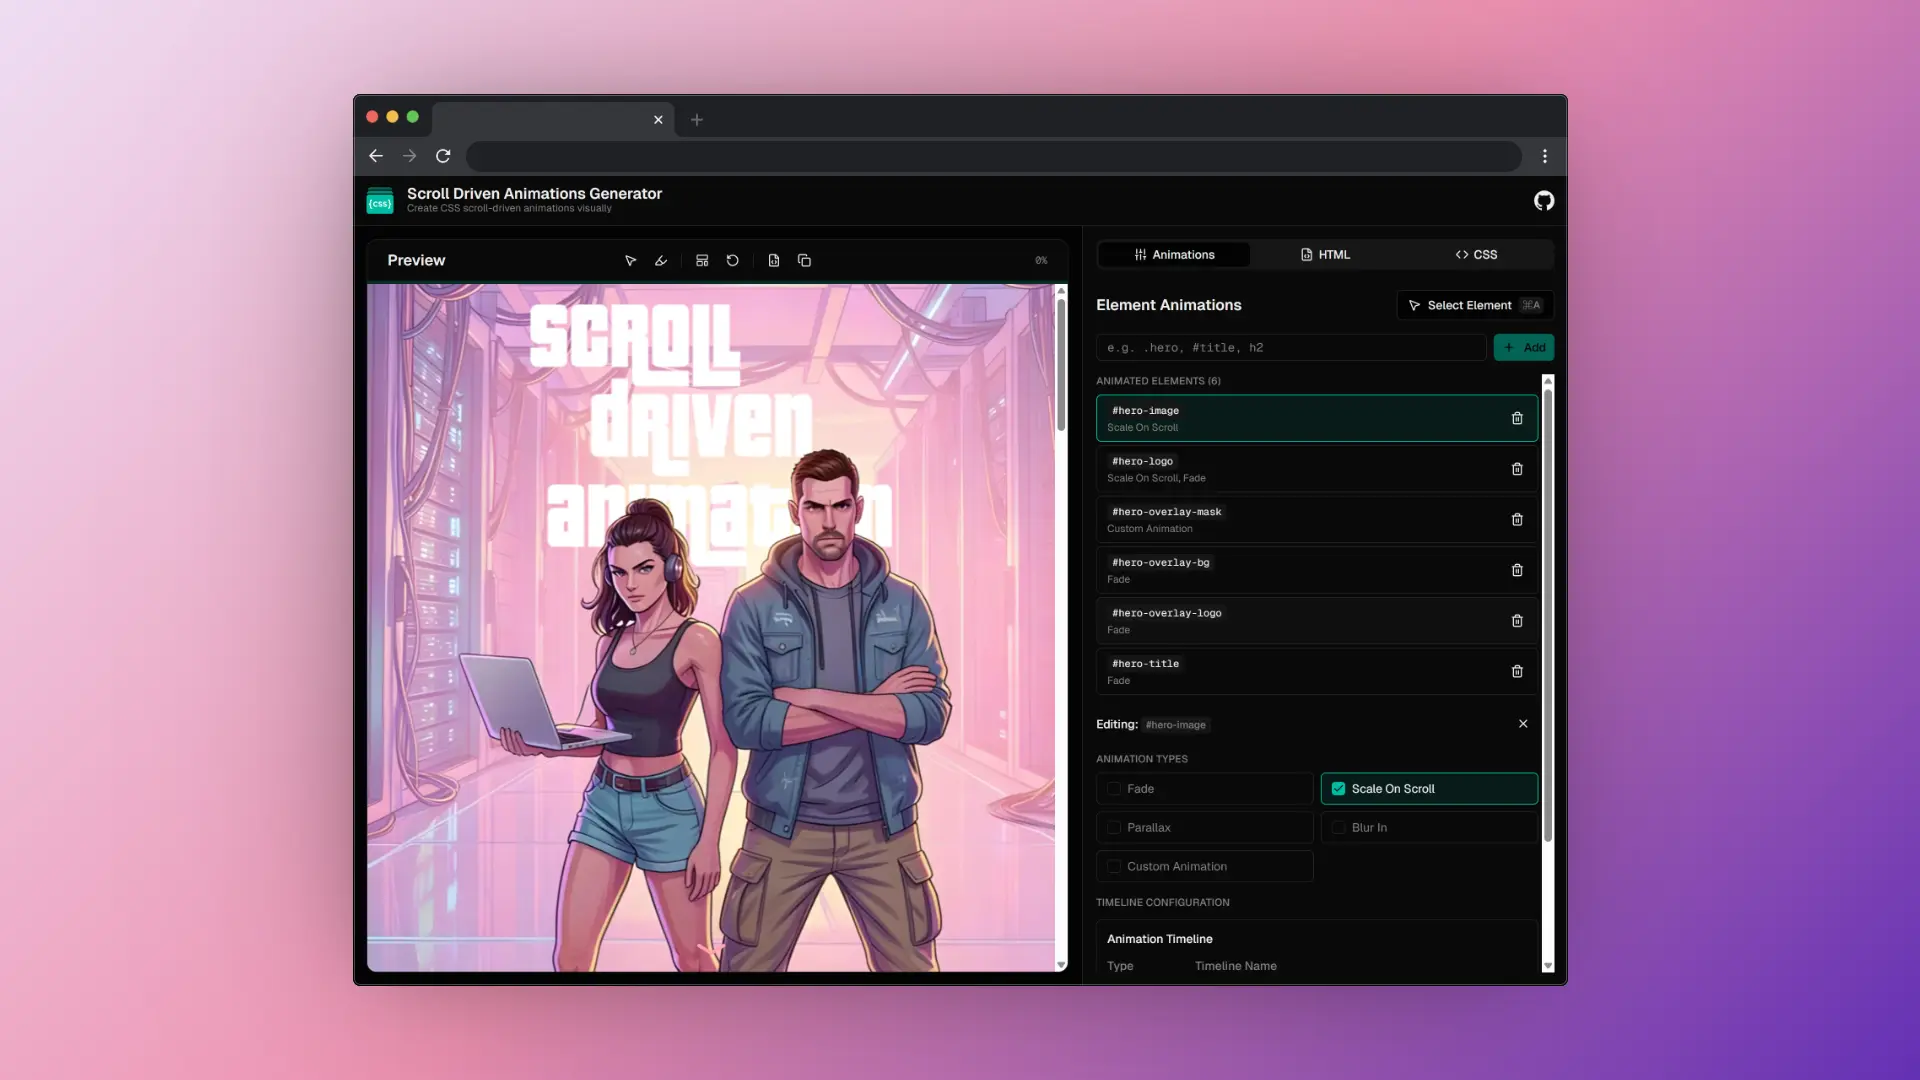Select #hero-logo in the animated elements list
This screenshot has width=1920, height=1080.
point(1300,468)
